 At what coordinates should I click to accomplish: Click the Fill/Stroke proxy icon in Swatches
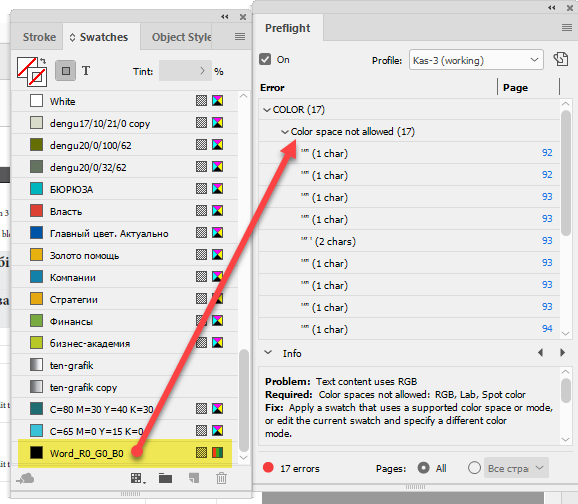pyautogui.click(x=31, y=71)
